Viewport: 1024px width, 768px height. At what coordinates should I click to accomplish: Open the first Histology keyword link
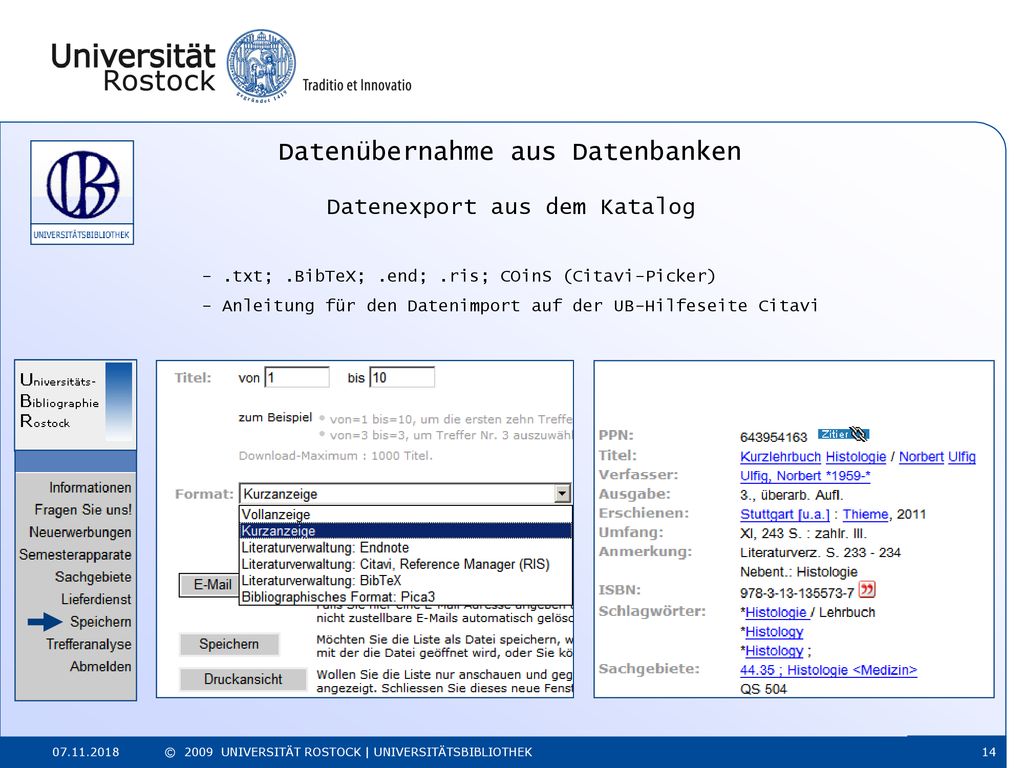pyautogui.click(x=774, y=632)
